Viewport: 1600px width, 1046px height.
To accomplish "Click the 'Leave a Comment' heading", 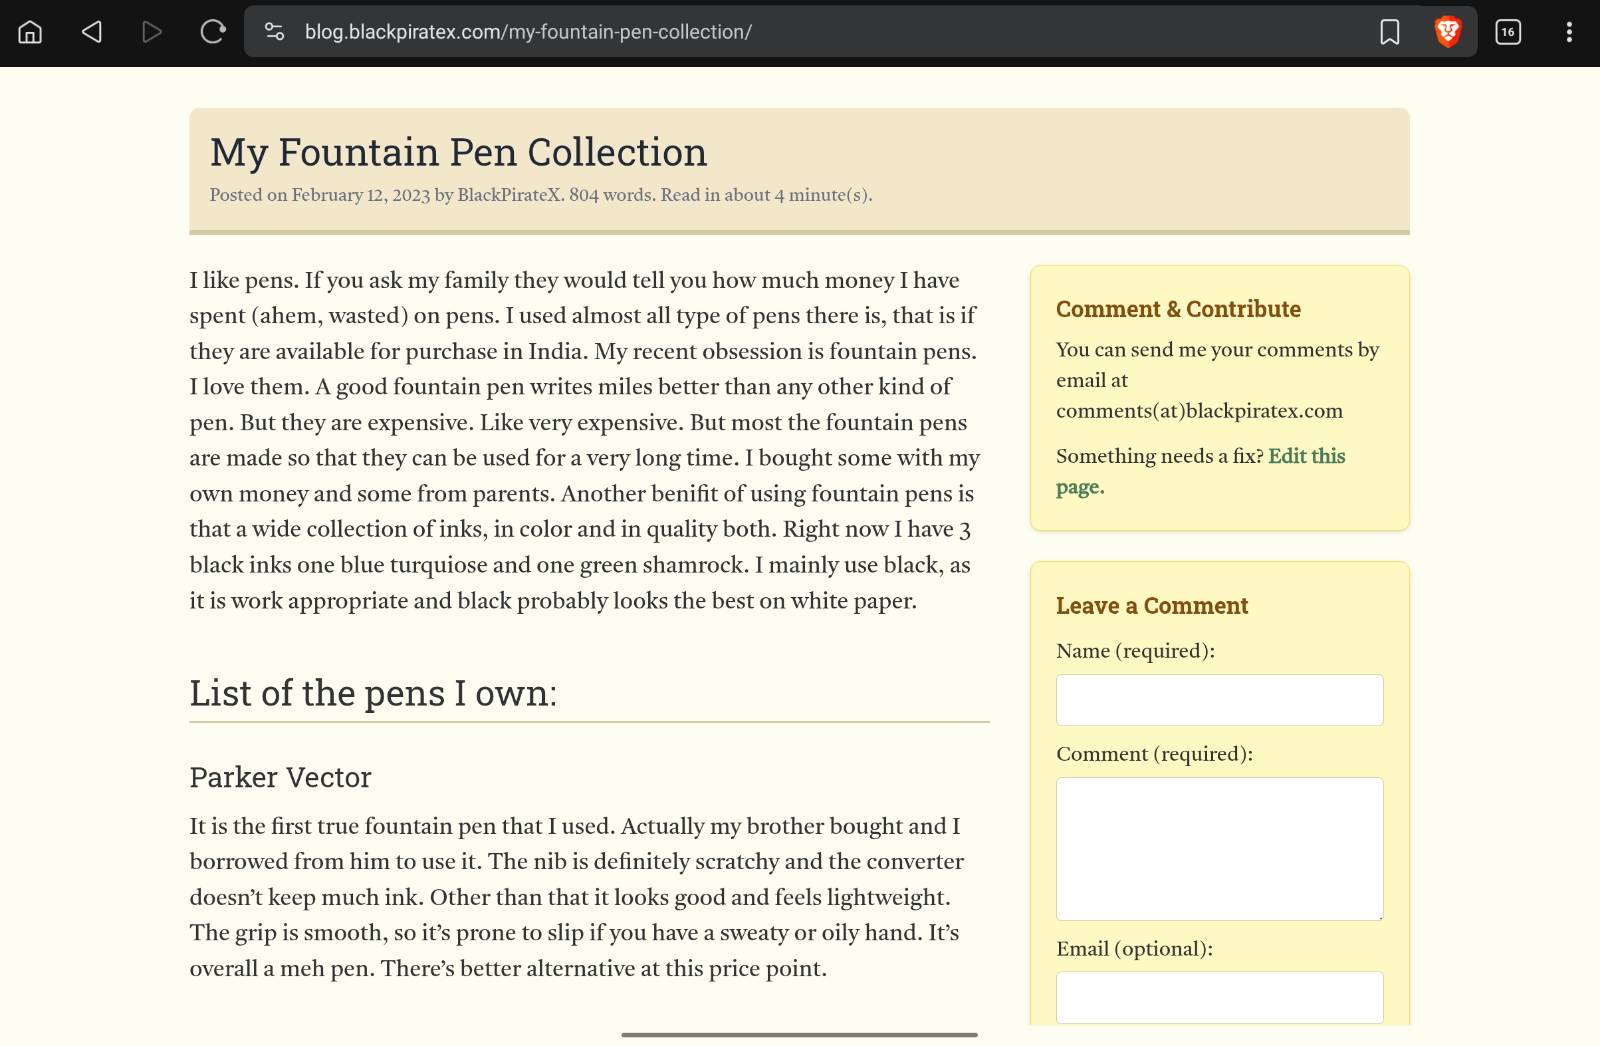I will click(x=1152, y=606).
